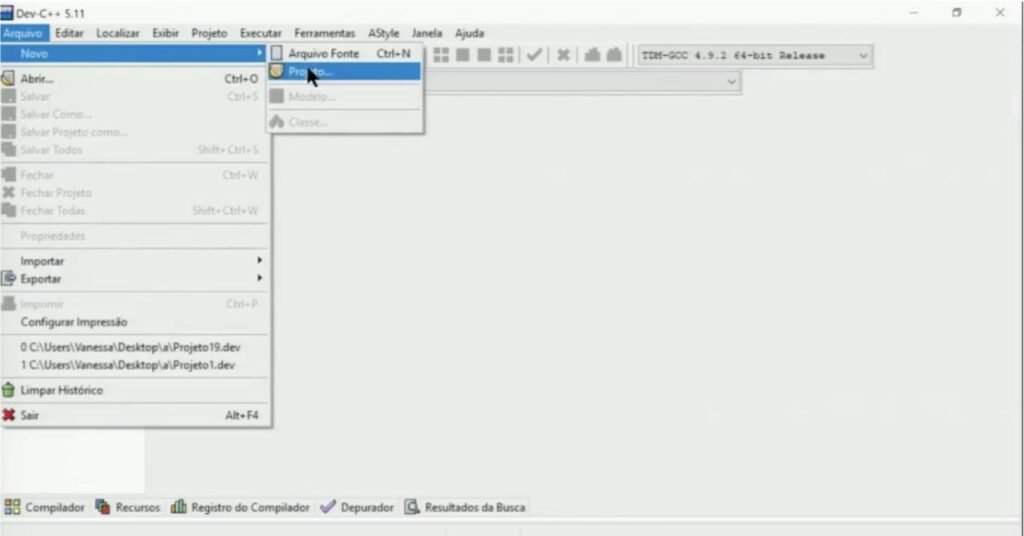This screenshot has width=1024, height=536.
Task: Click the Run icon in the toolbar
Action: point(462,55)
